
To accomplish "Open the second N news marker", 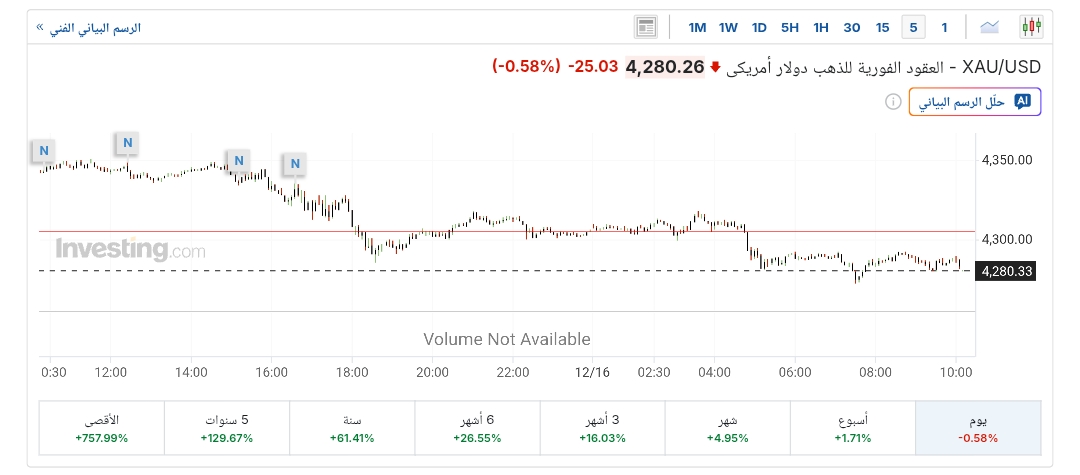I will (127, 143).
